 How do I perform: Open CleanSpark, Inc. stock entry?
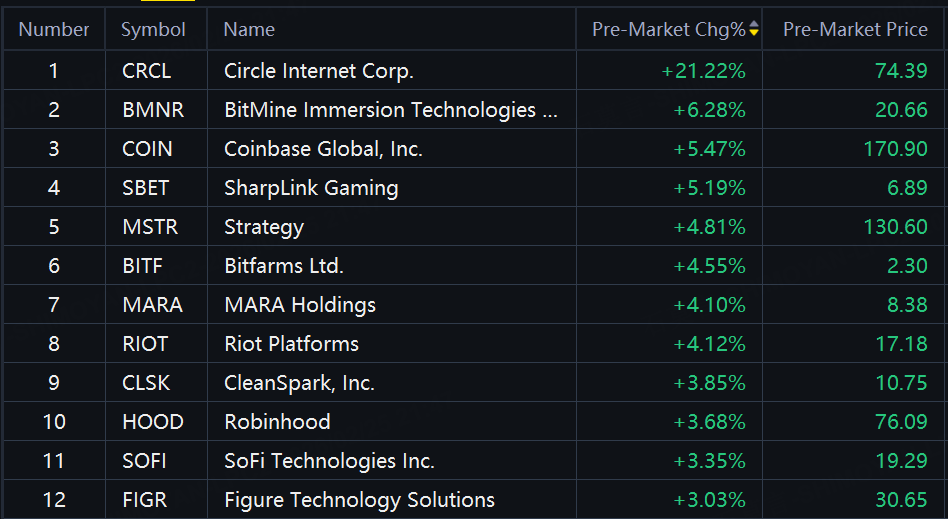coord(474,382)
